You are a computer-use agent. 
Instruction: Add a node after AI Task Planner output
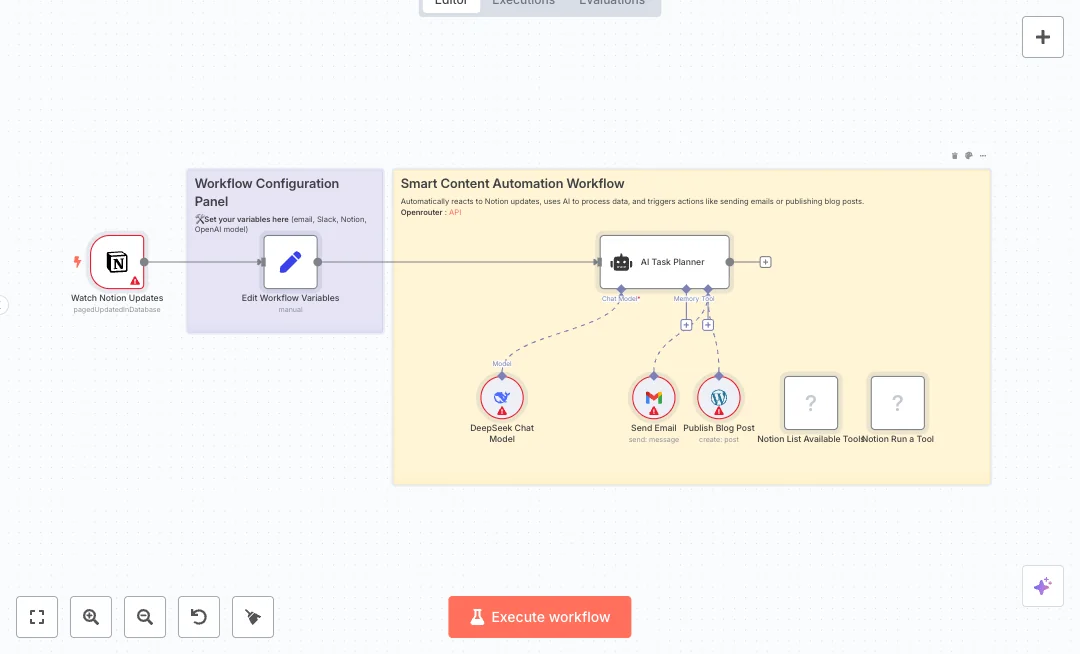pos(765,262)
